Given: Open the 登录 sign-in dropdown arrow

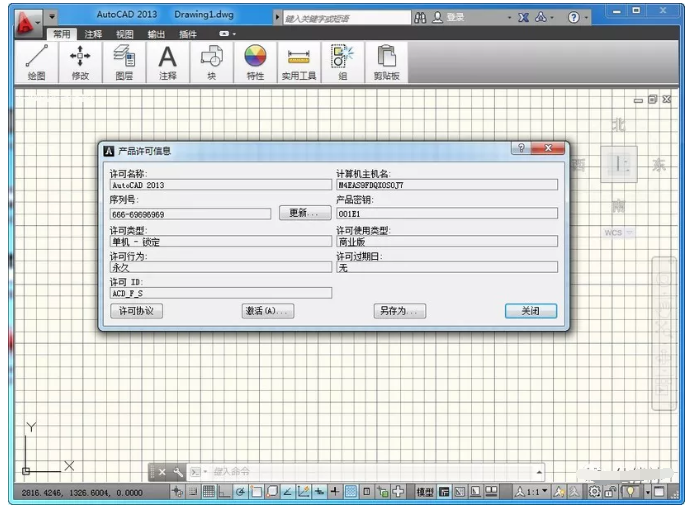Looking at the screenshot, I should 509,18.
